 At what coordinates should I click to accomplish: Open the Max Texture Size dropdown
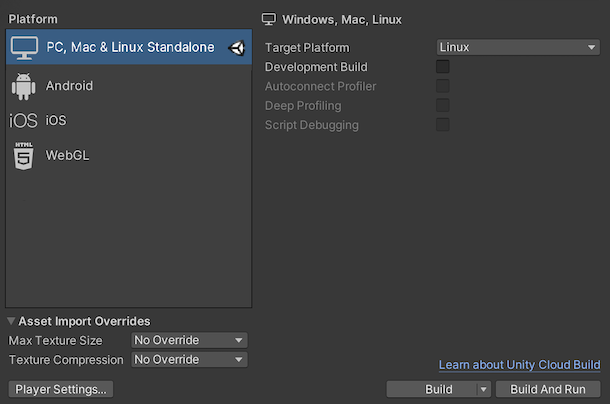[x=189, y=340]
